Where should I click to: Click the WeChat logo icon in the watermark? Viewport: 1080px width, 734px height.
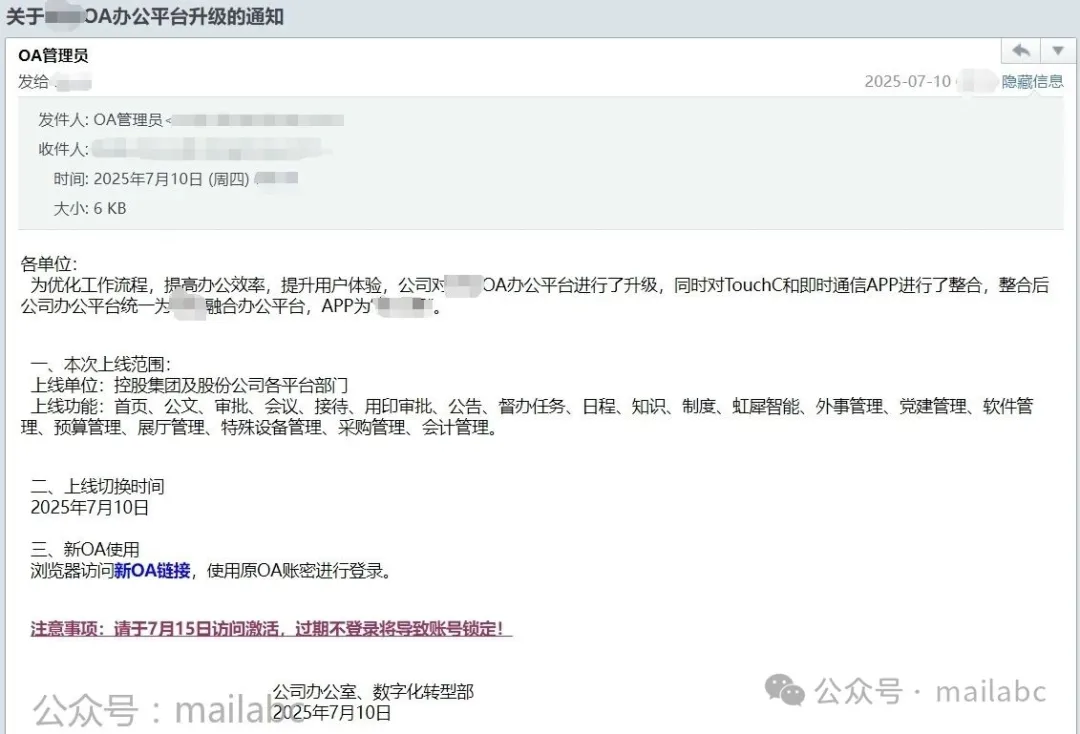(785, 690)
